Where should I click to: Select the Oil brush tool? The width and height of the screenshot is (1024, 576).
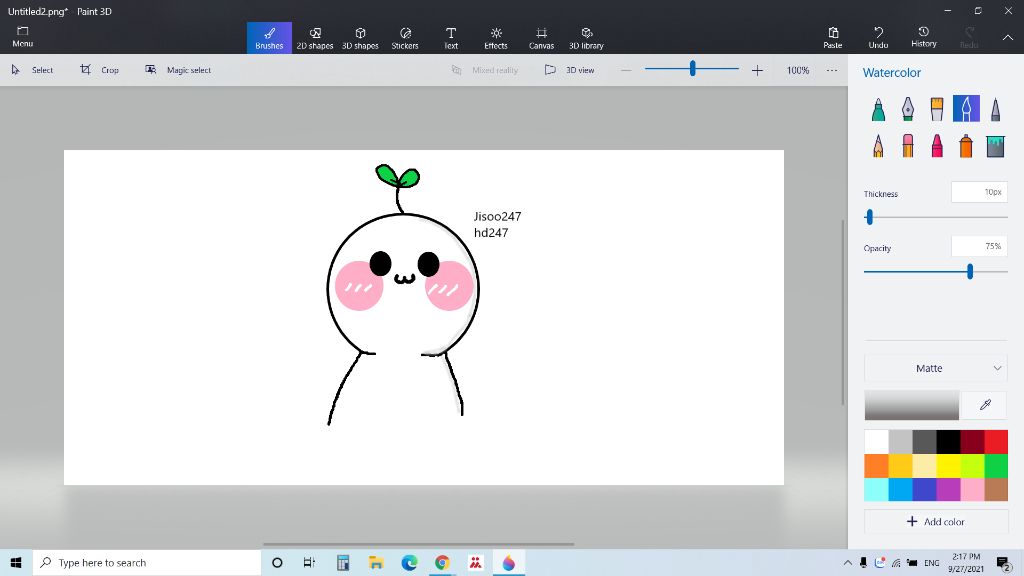point(937,109)
